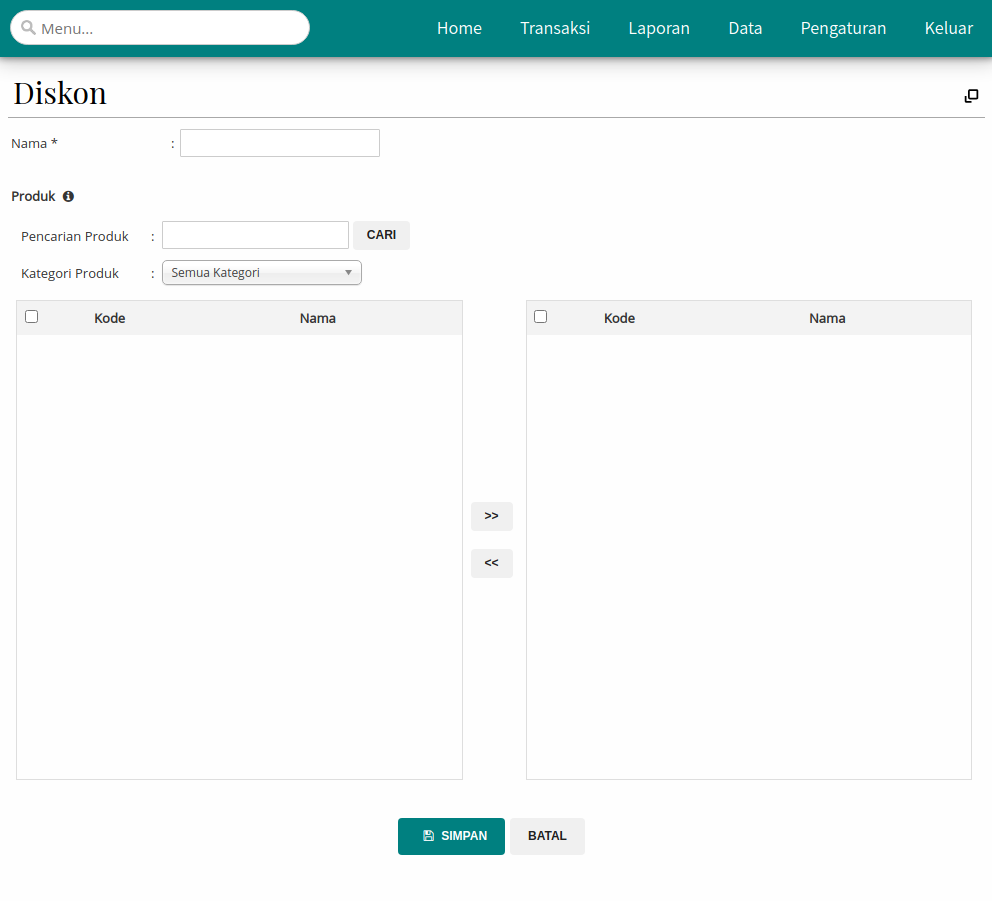
Task: Click the Produk info icon
Action: [68, 197]
